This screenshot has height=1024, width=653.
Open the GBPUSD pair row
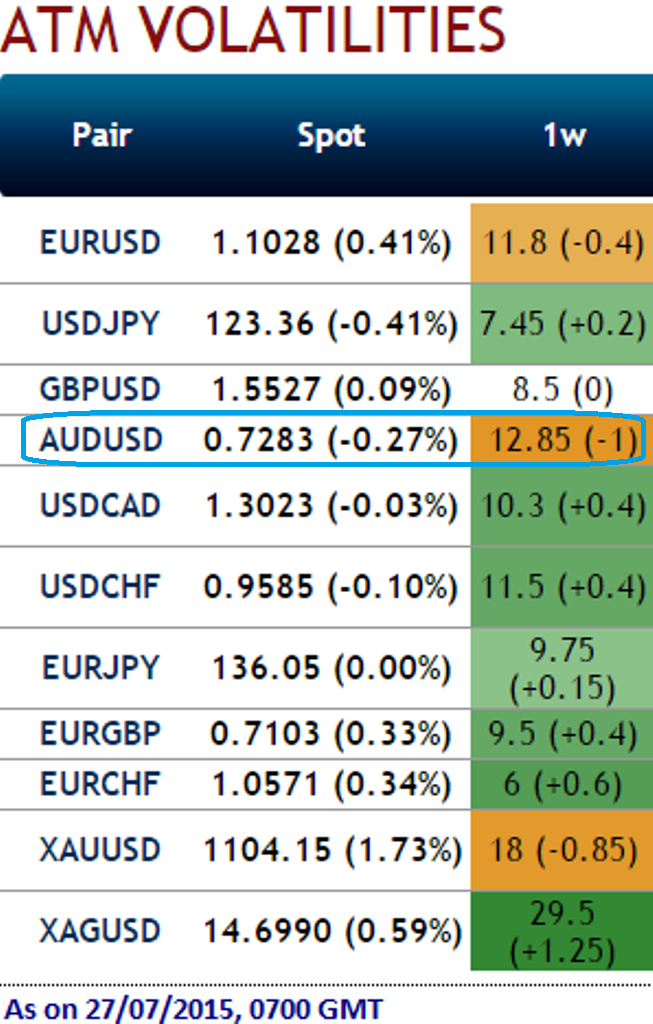click(100, 390)
